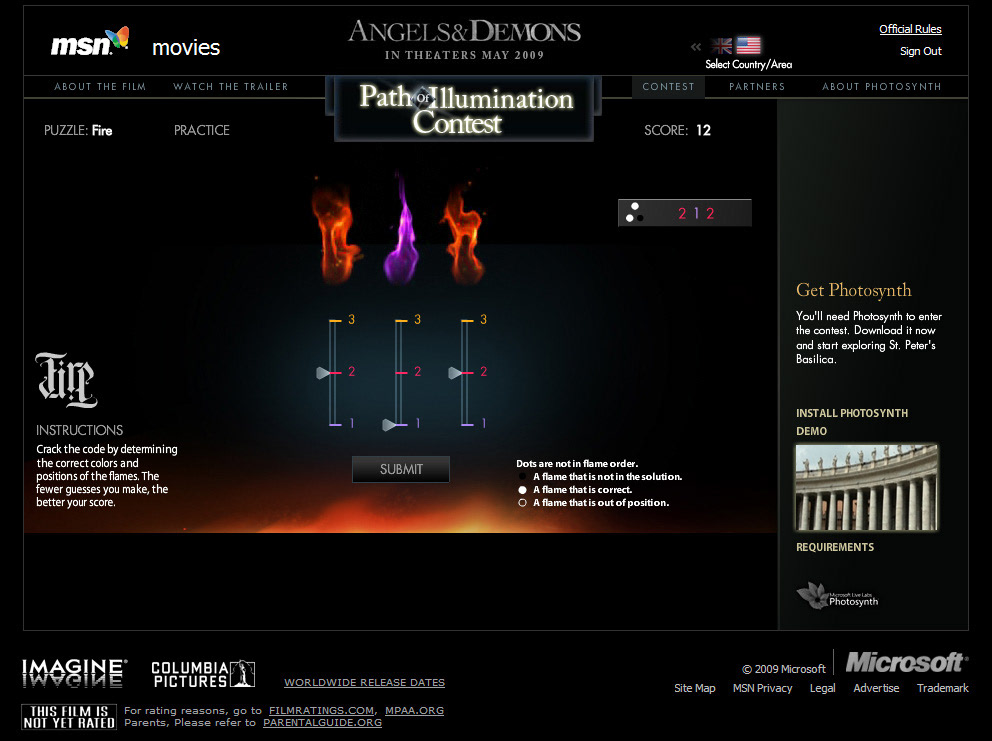
Task: Open the Photosynth Demo link
Action: tap(811, 431)
